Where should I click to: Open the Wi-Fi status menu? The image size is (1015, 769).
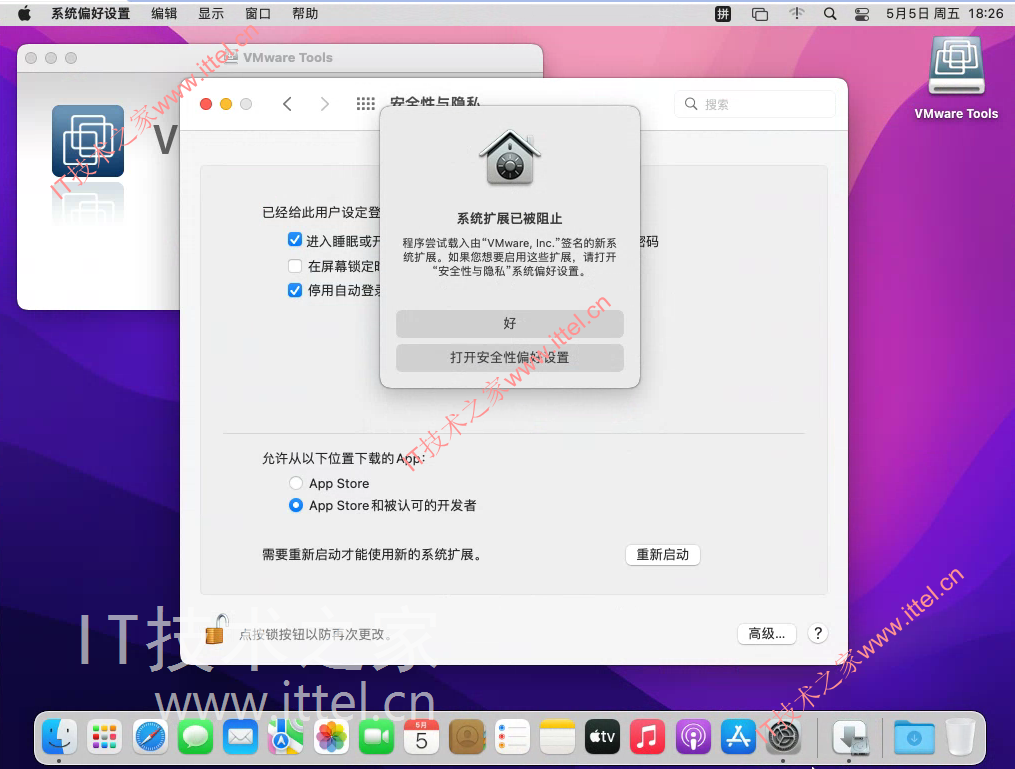click(797, 14)
